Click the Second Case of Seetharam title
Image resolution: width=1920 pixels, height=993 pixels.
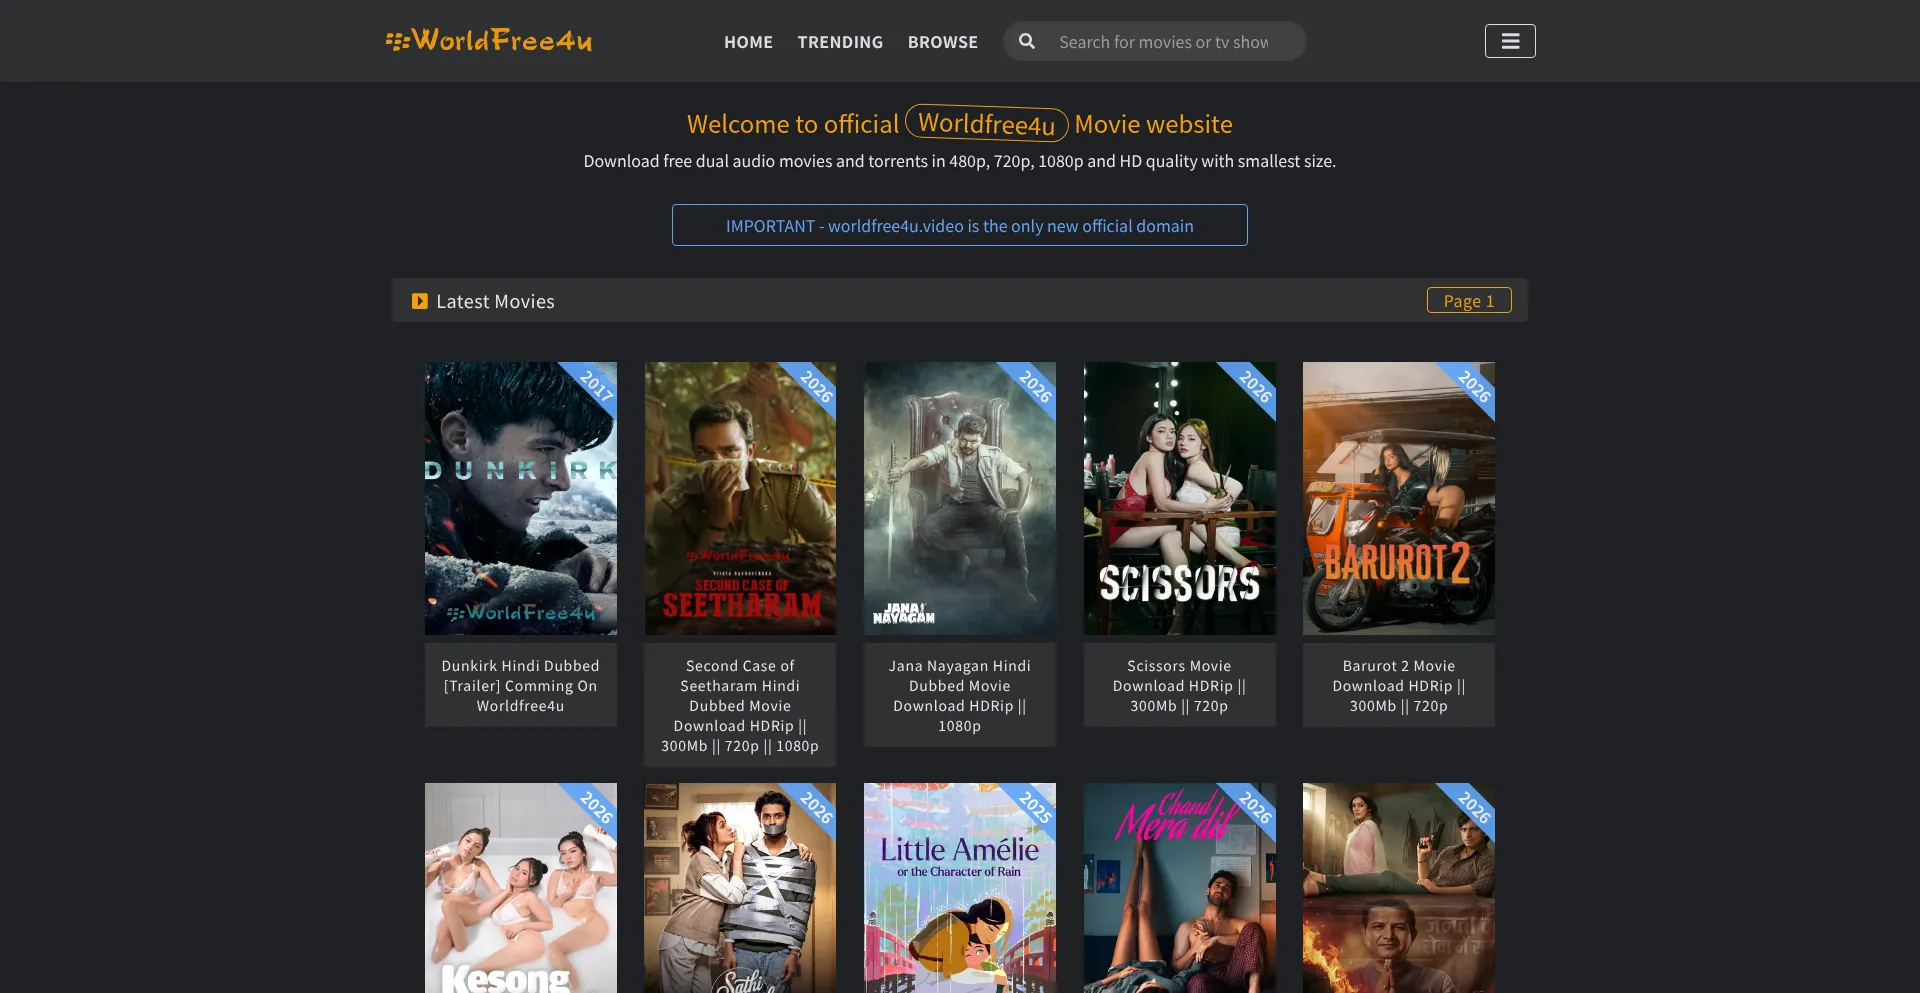pyautogui.click(x=740, y=706)
